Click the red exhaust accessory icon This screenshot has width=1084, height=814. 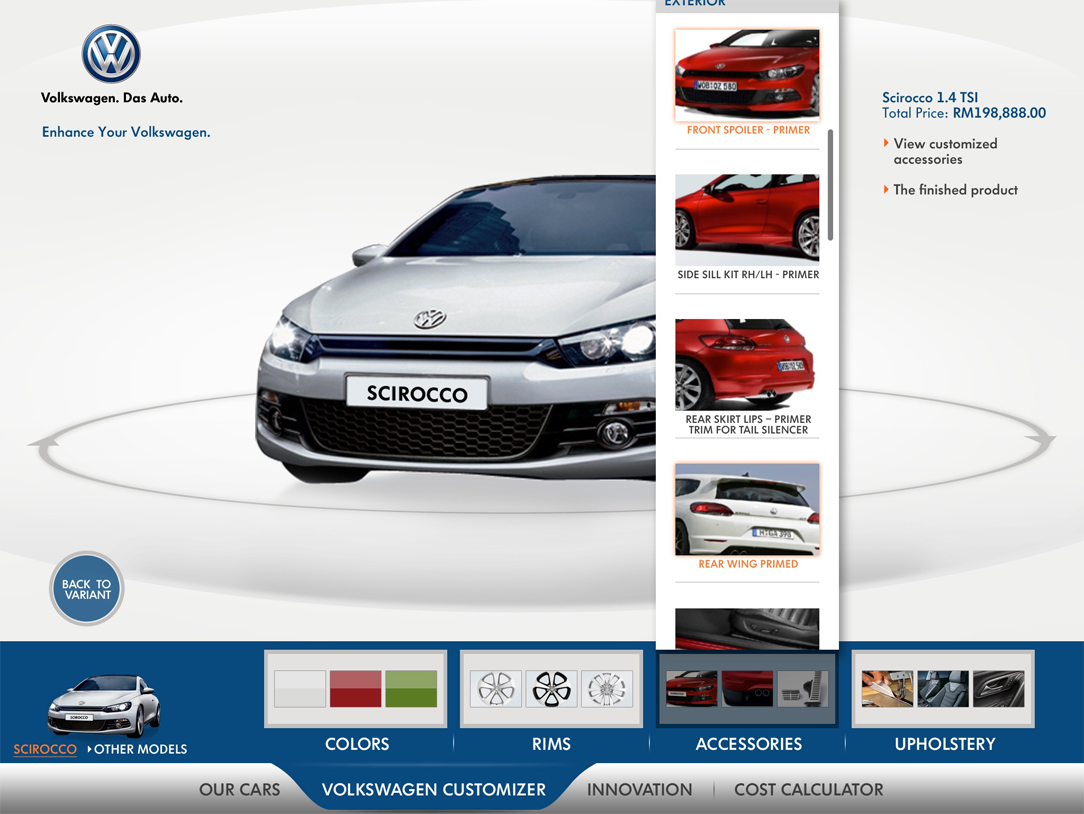[747, 688]
